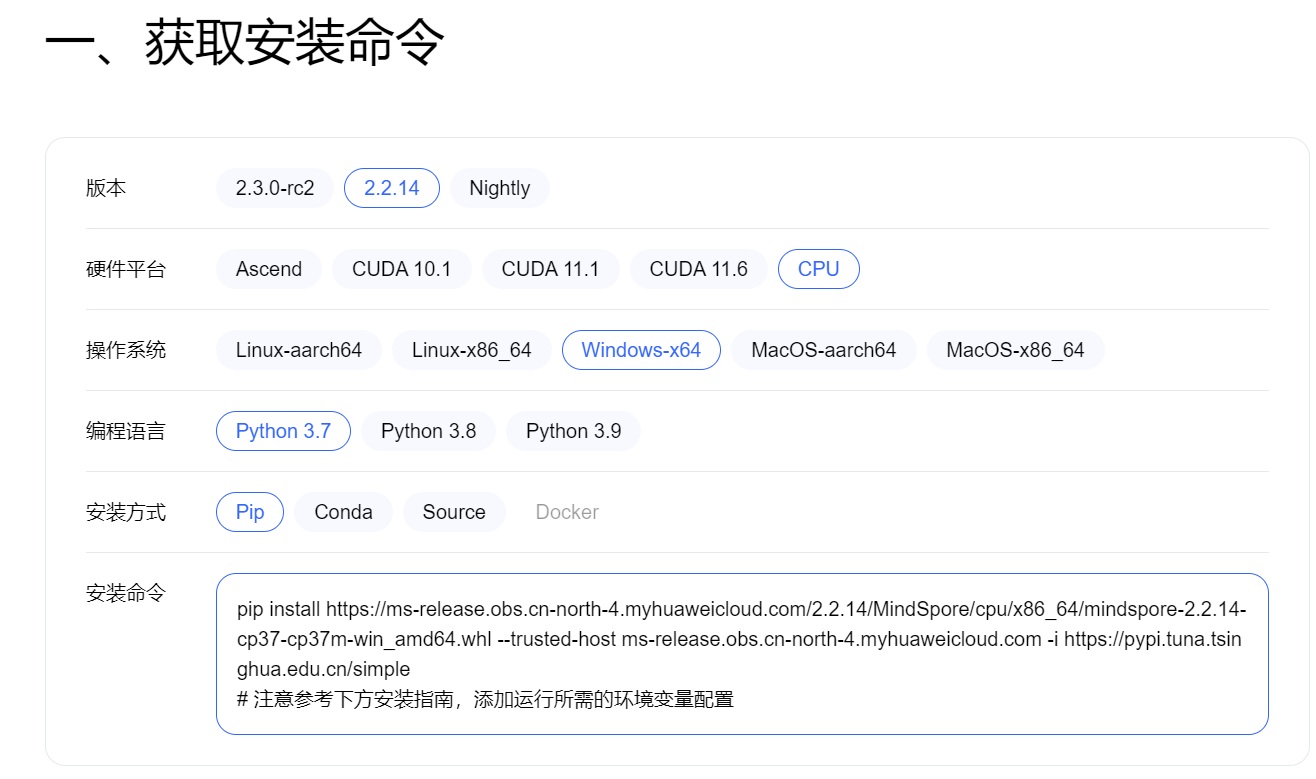Choose CUDA 10.1 as hardware platform
This screenshot has height=779, width=1316.
(401, 268)
